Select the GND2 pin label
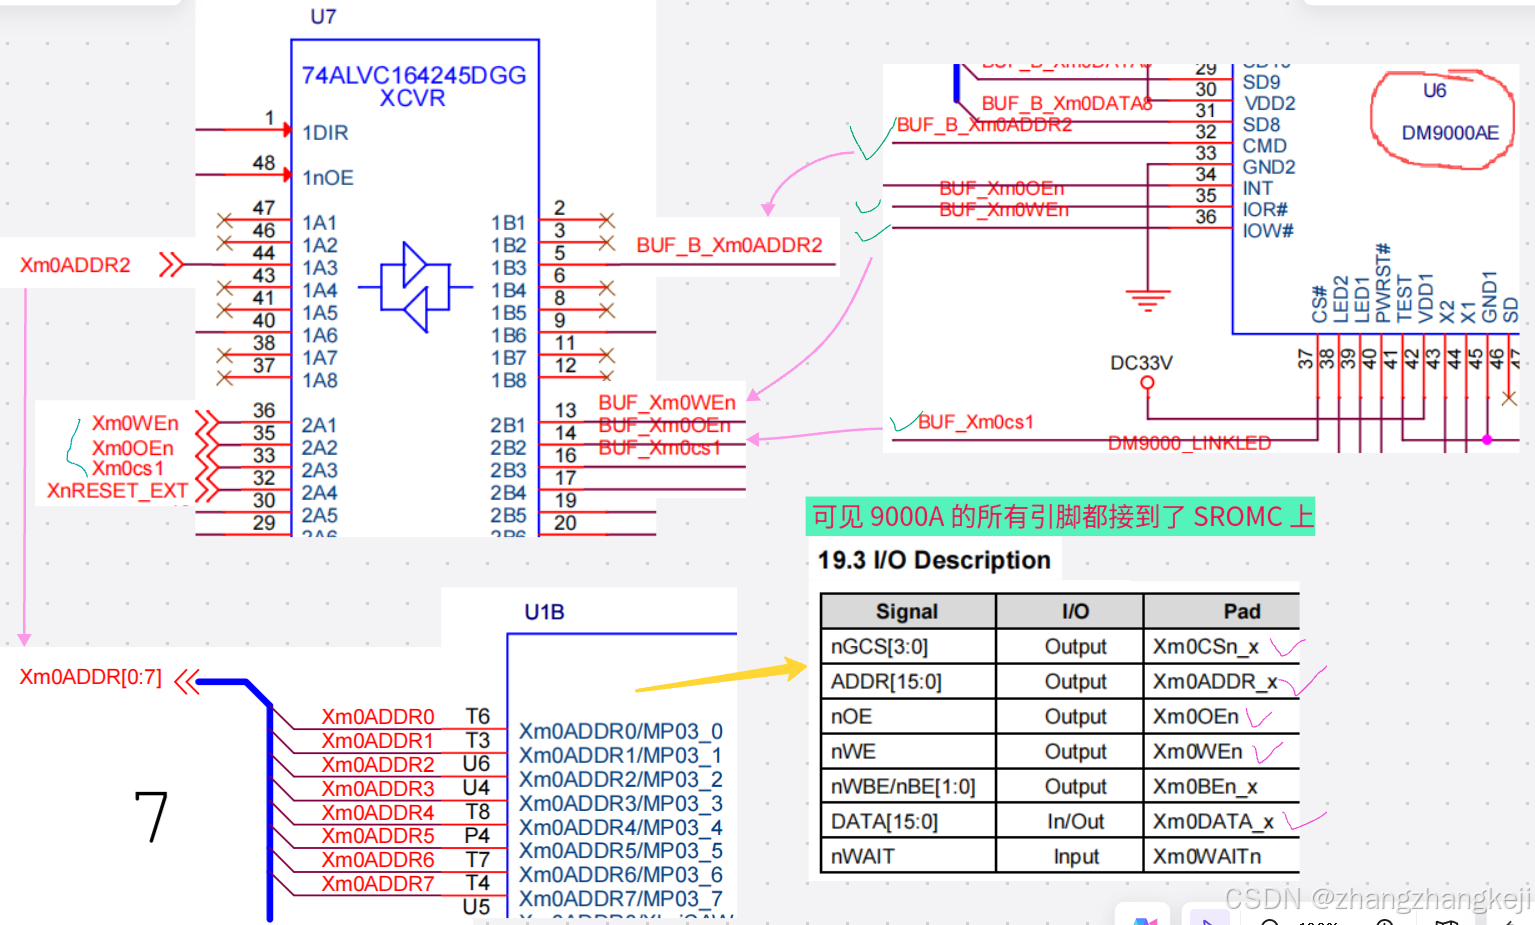Screen dimensions: 1535x925 [x=1269, y=167]
